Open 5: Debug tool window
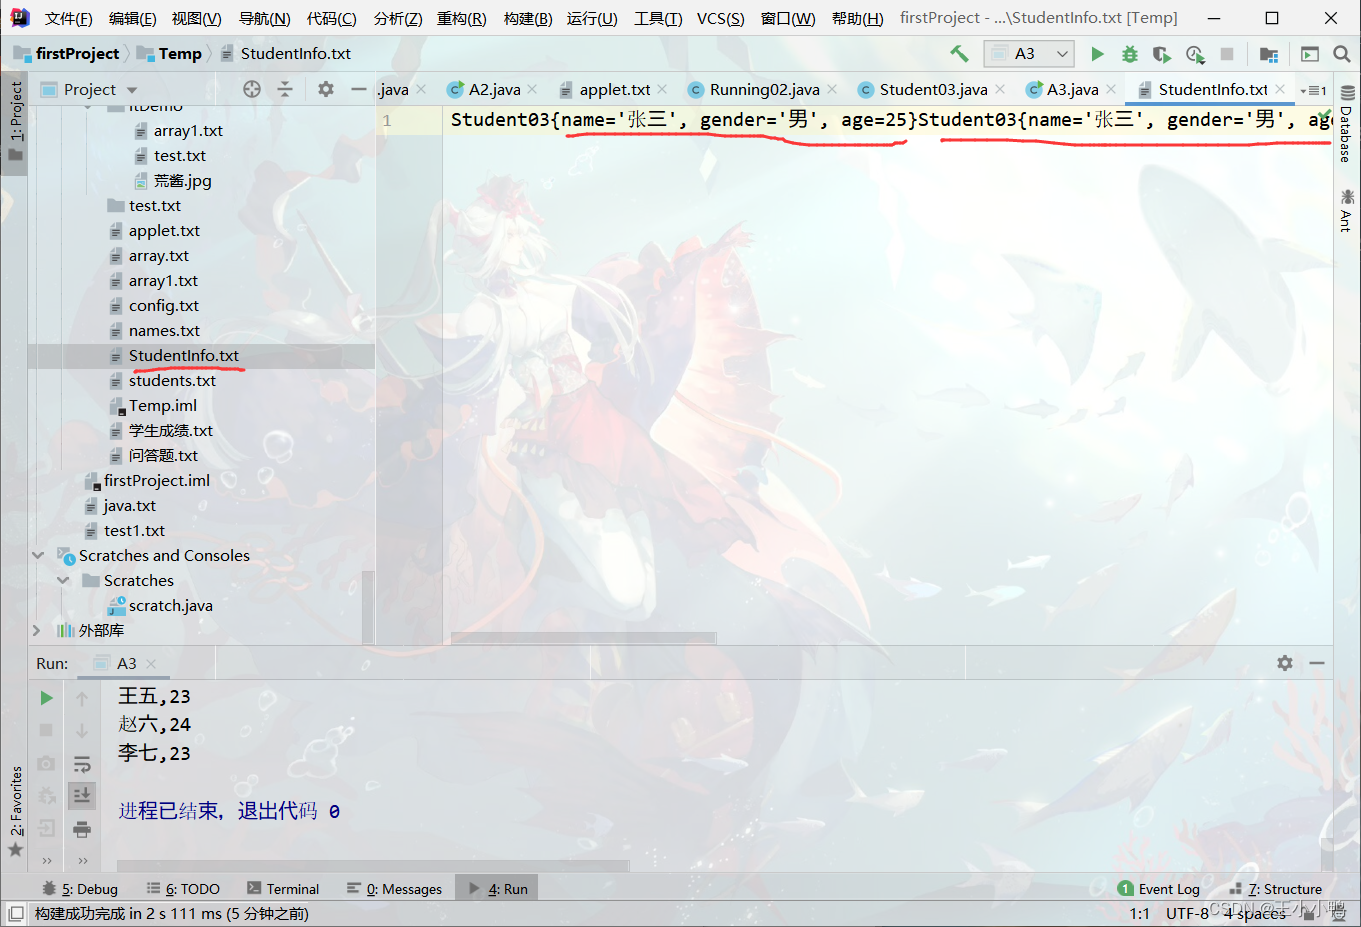Viewport: 1361px width, 927px height. tap(80, 889)
